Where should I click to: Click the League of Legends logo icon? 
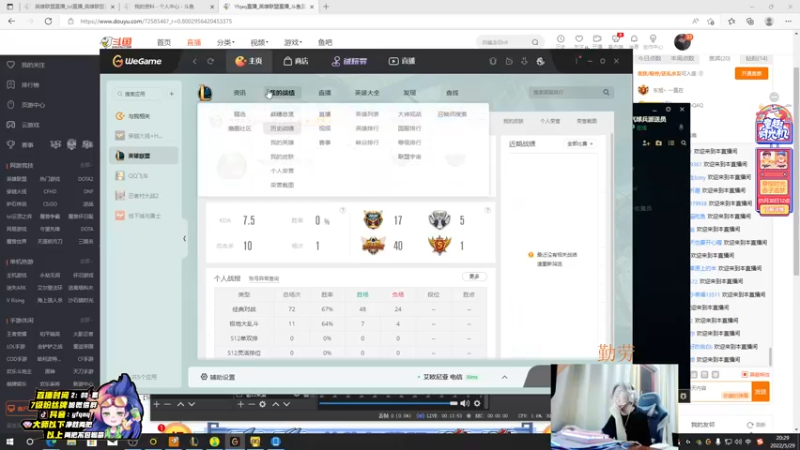(205, 93)
